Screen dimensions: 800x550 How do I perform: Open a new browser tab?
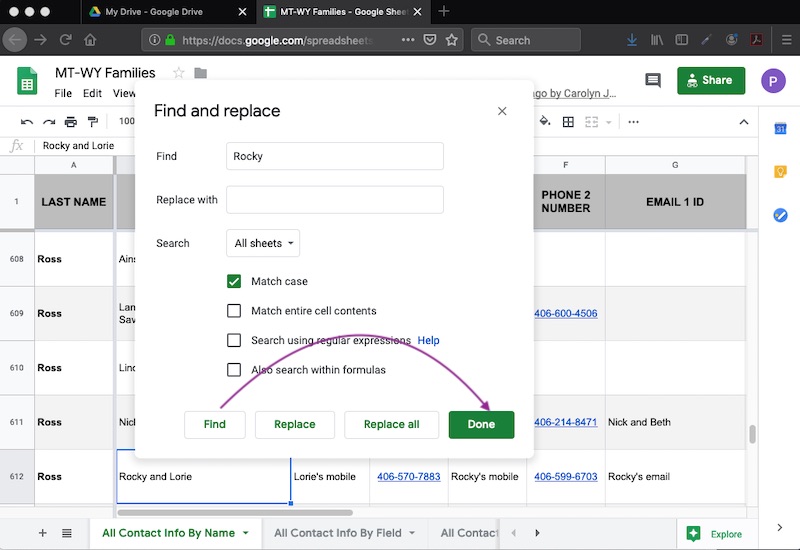pyautogui.click(x=444, y=11)
